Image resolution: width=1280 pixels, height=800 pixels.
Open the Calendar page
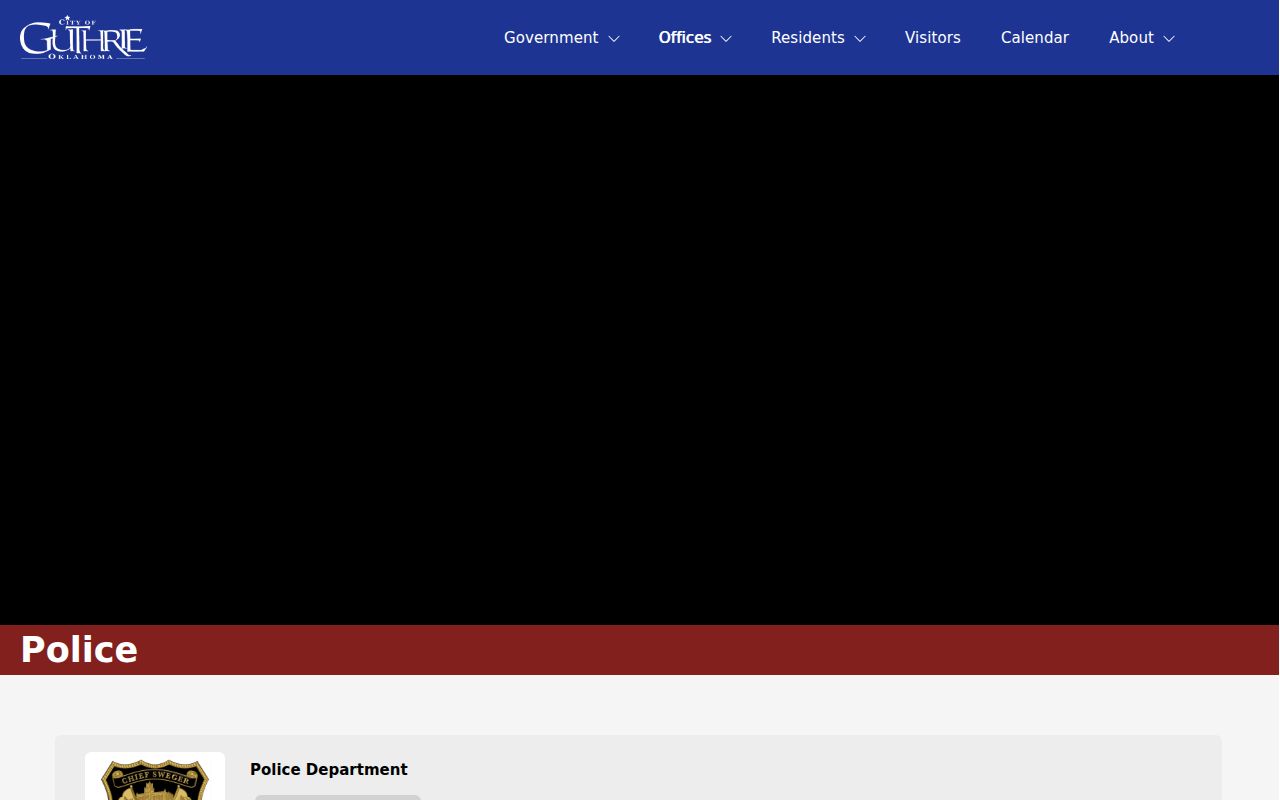pos(1035,38)
